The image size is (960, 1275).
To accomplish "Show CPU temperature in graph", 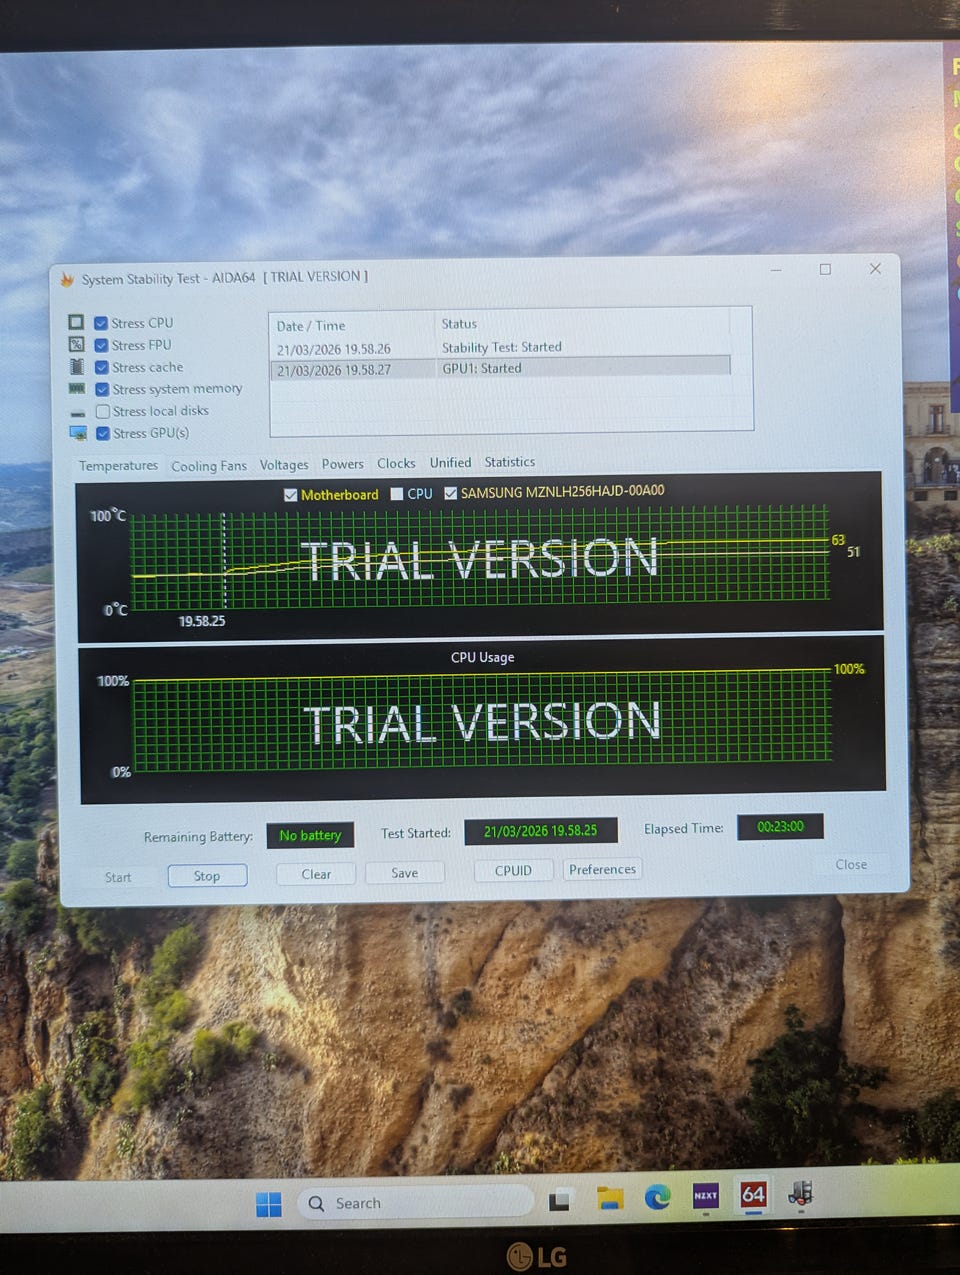I will 397,494.
